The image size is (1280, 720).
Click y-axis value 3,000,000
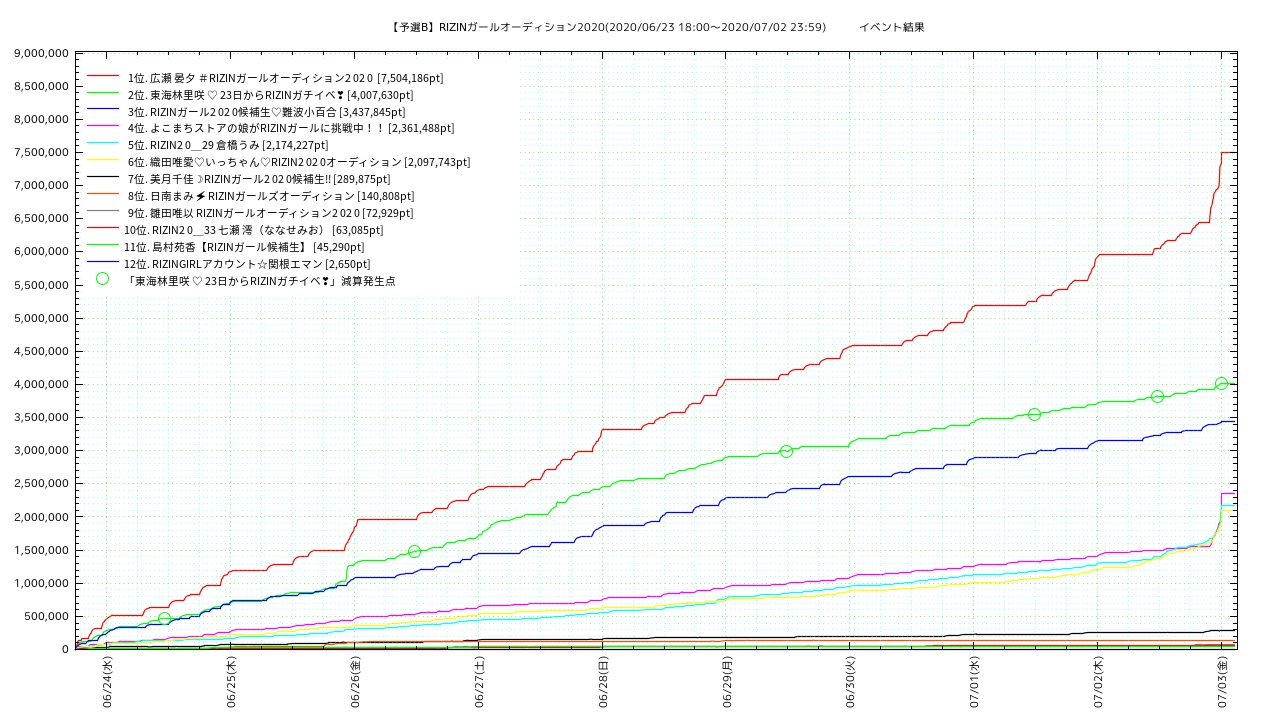tap(41, 451)
